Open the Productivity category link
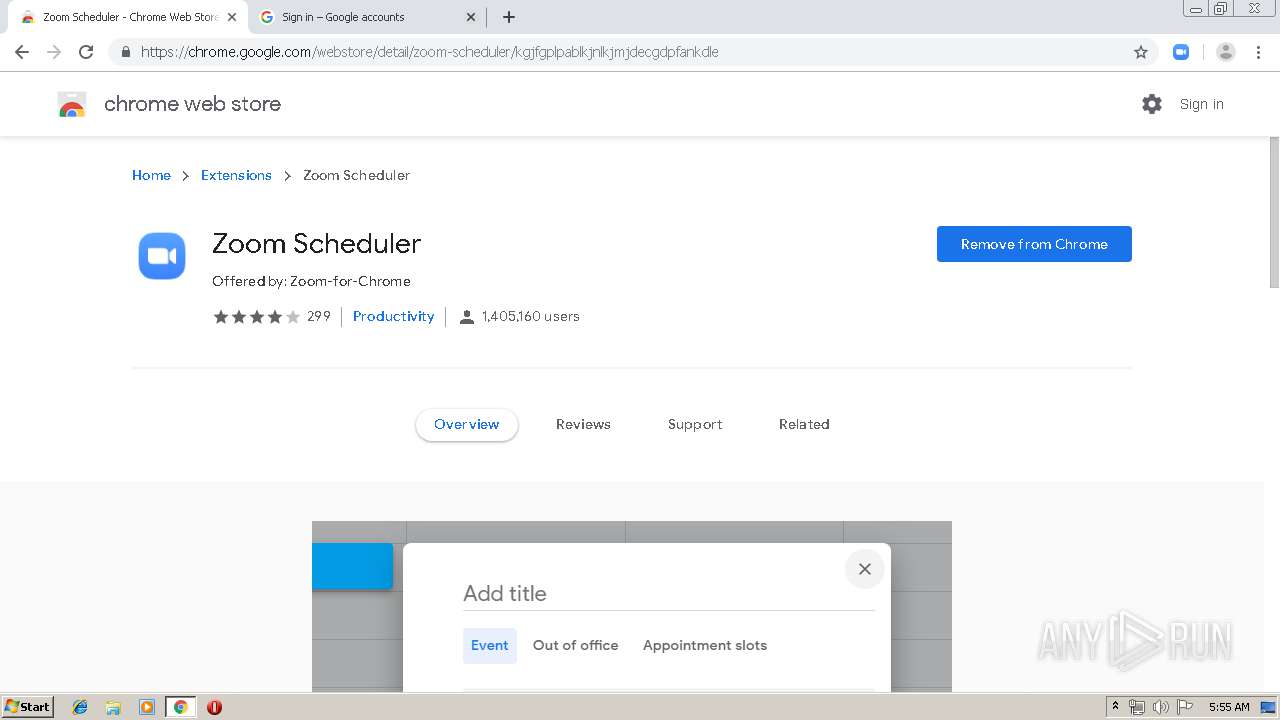 coord(393,316)
